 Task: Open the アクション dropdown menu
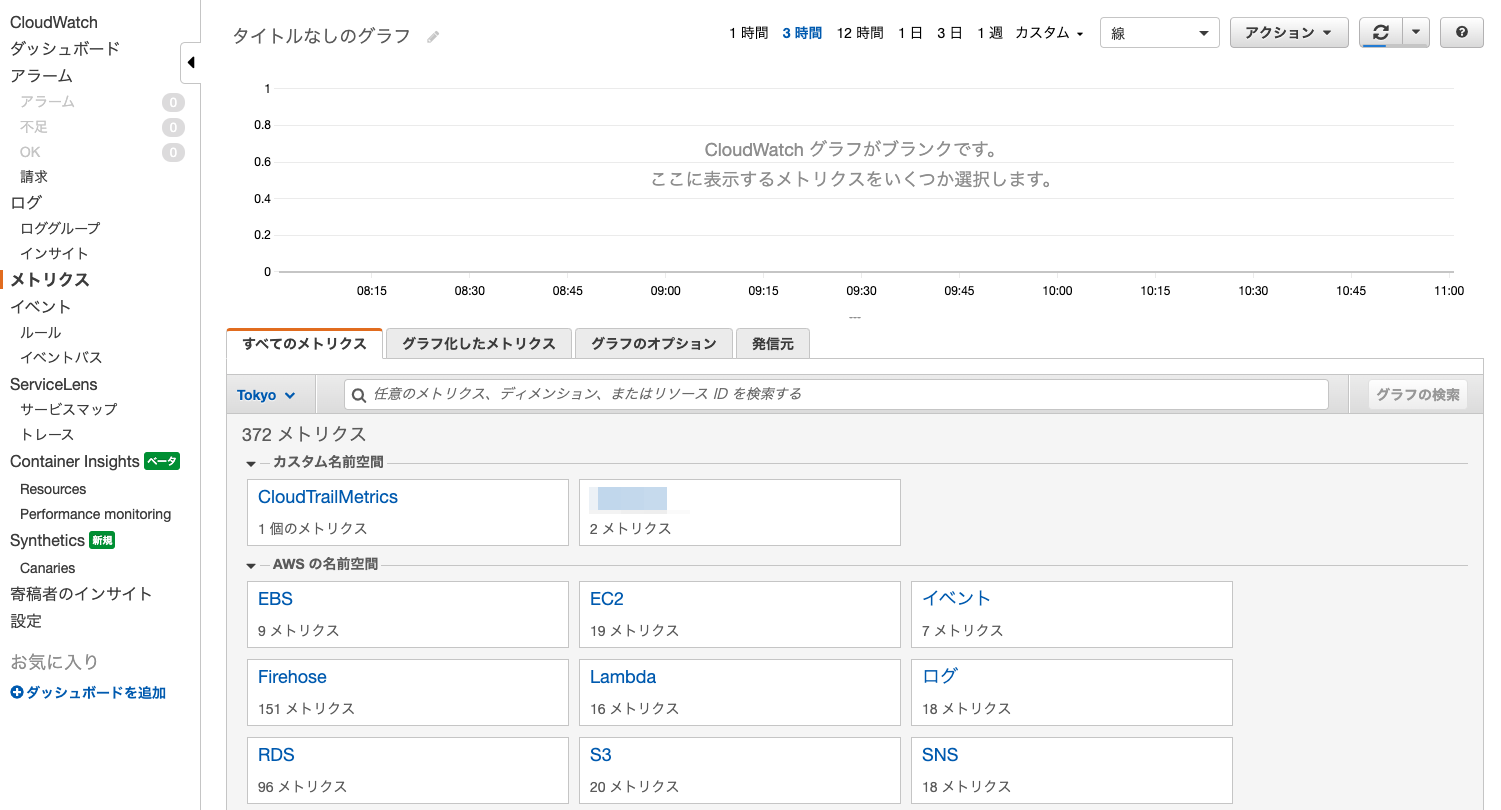[x=1289, y=32]
